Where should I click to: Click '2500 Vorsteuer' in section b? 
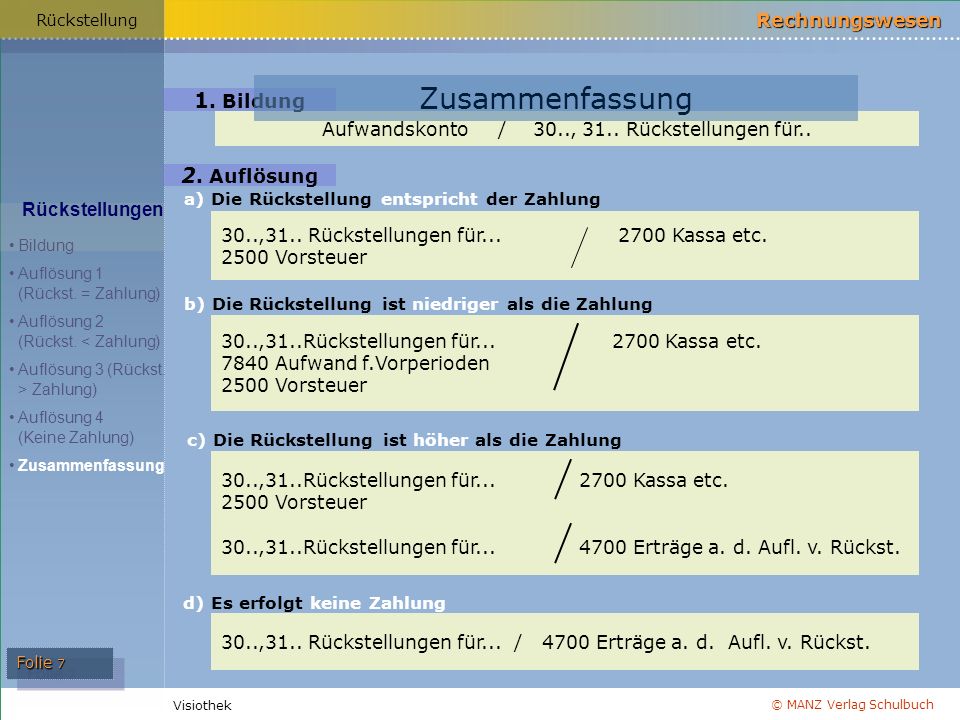(x=294, y=385)
